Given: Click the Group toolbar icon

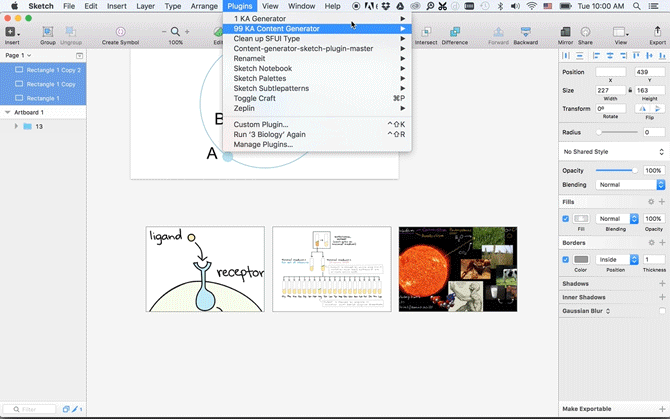Looking at the screenshot, I should pyautogui.click(x=48, y=32).
